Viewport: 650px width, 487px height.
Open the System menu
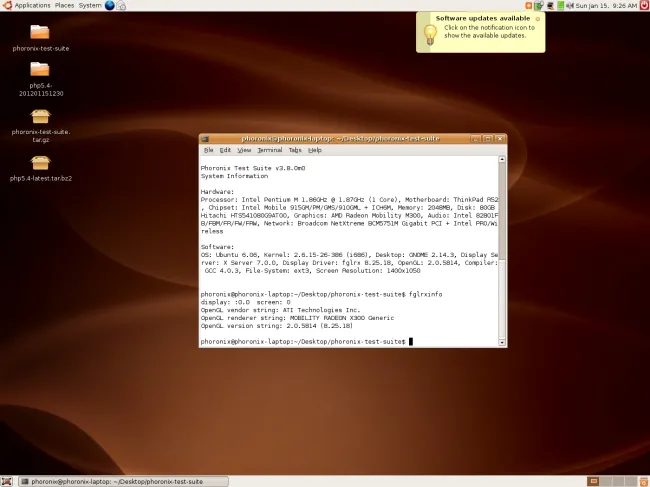coord(90,5)
